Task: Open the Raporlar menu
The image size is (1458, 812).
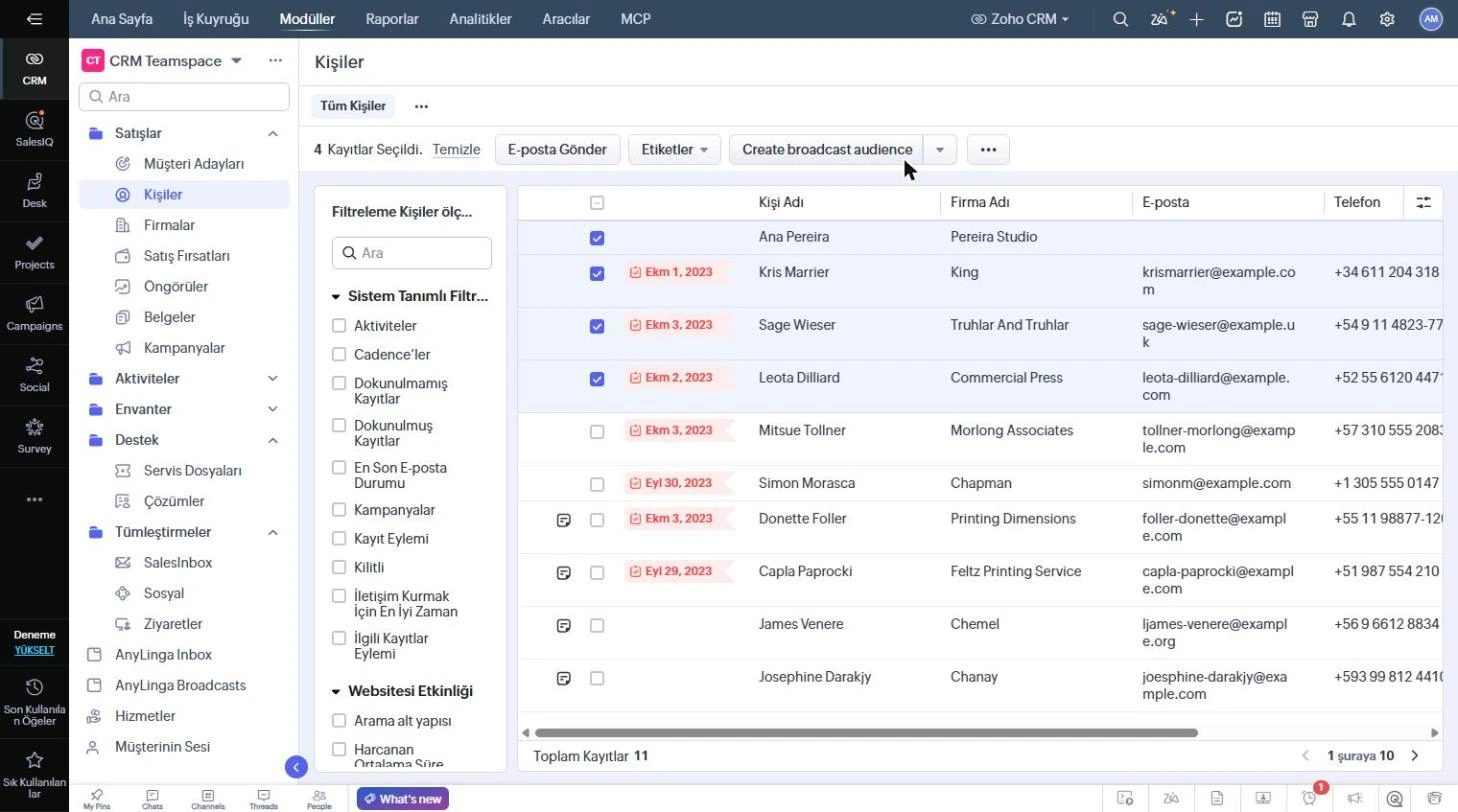Action: coord(392,19)
